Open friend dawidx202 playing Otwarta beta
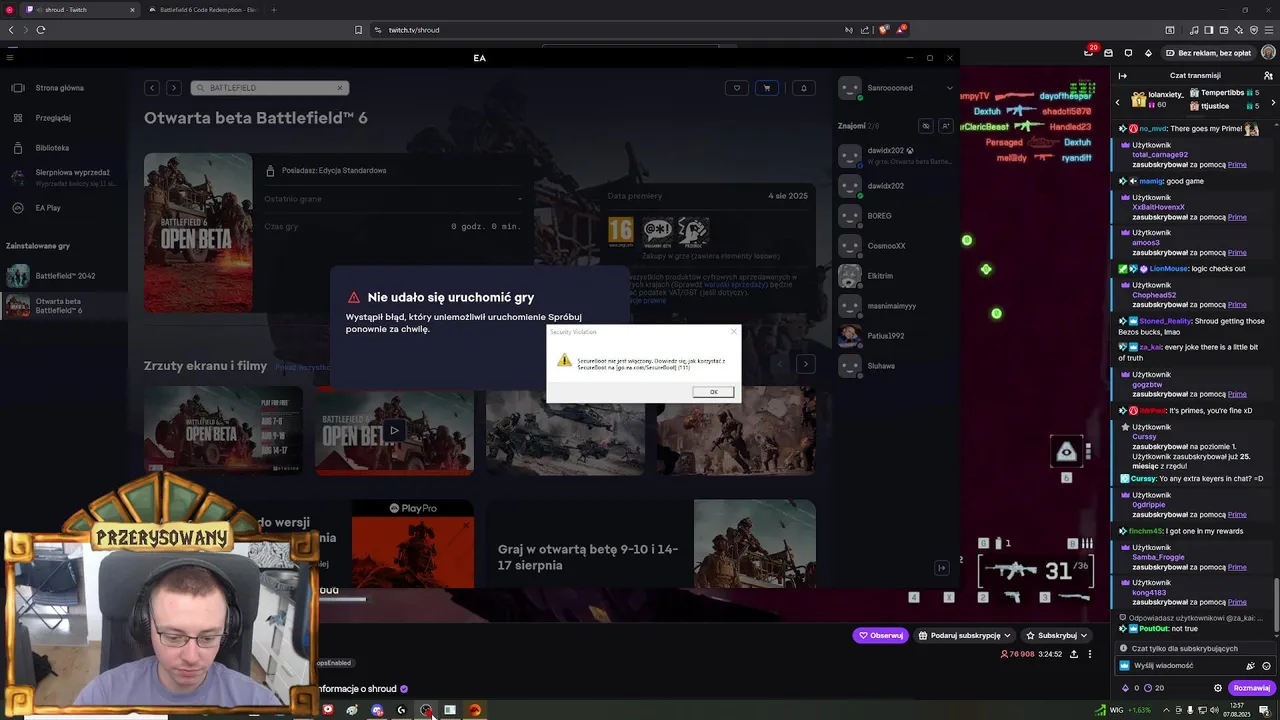 click(x=895, y=155)
